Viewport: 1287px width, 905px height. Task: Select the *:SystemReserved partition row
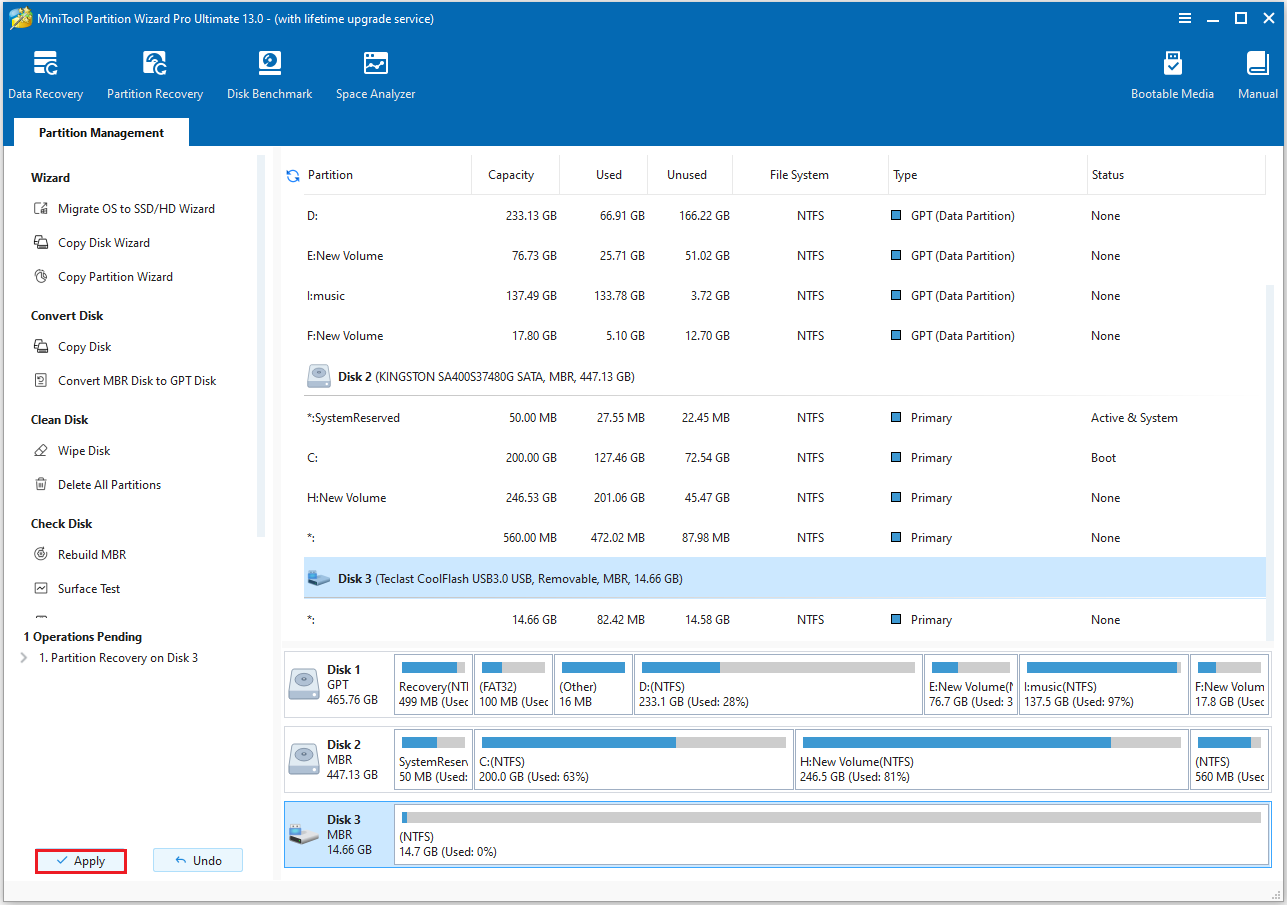(x=785, y=418)
